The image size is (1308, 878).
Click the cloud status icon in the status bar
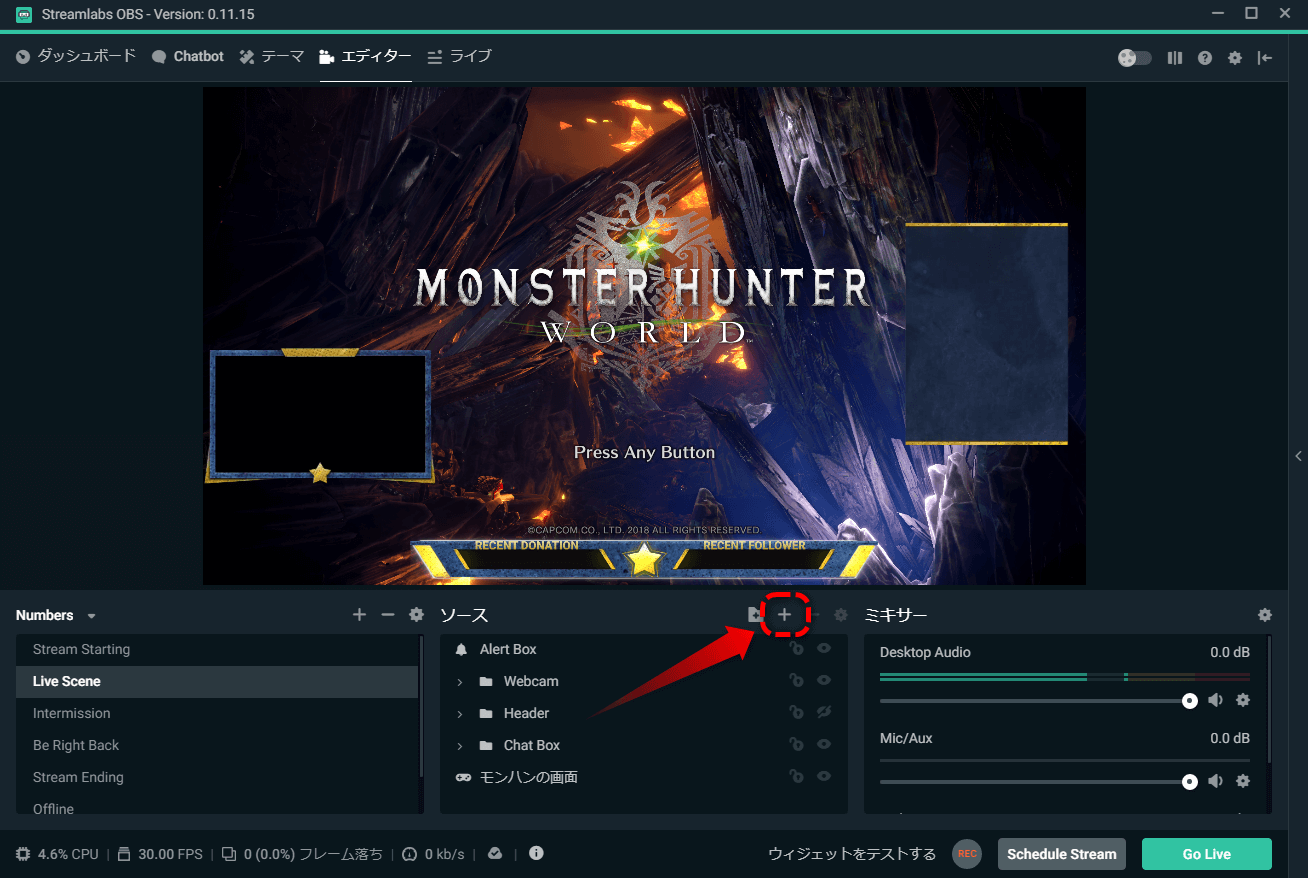(495, 853)
